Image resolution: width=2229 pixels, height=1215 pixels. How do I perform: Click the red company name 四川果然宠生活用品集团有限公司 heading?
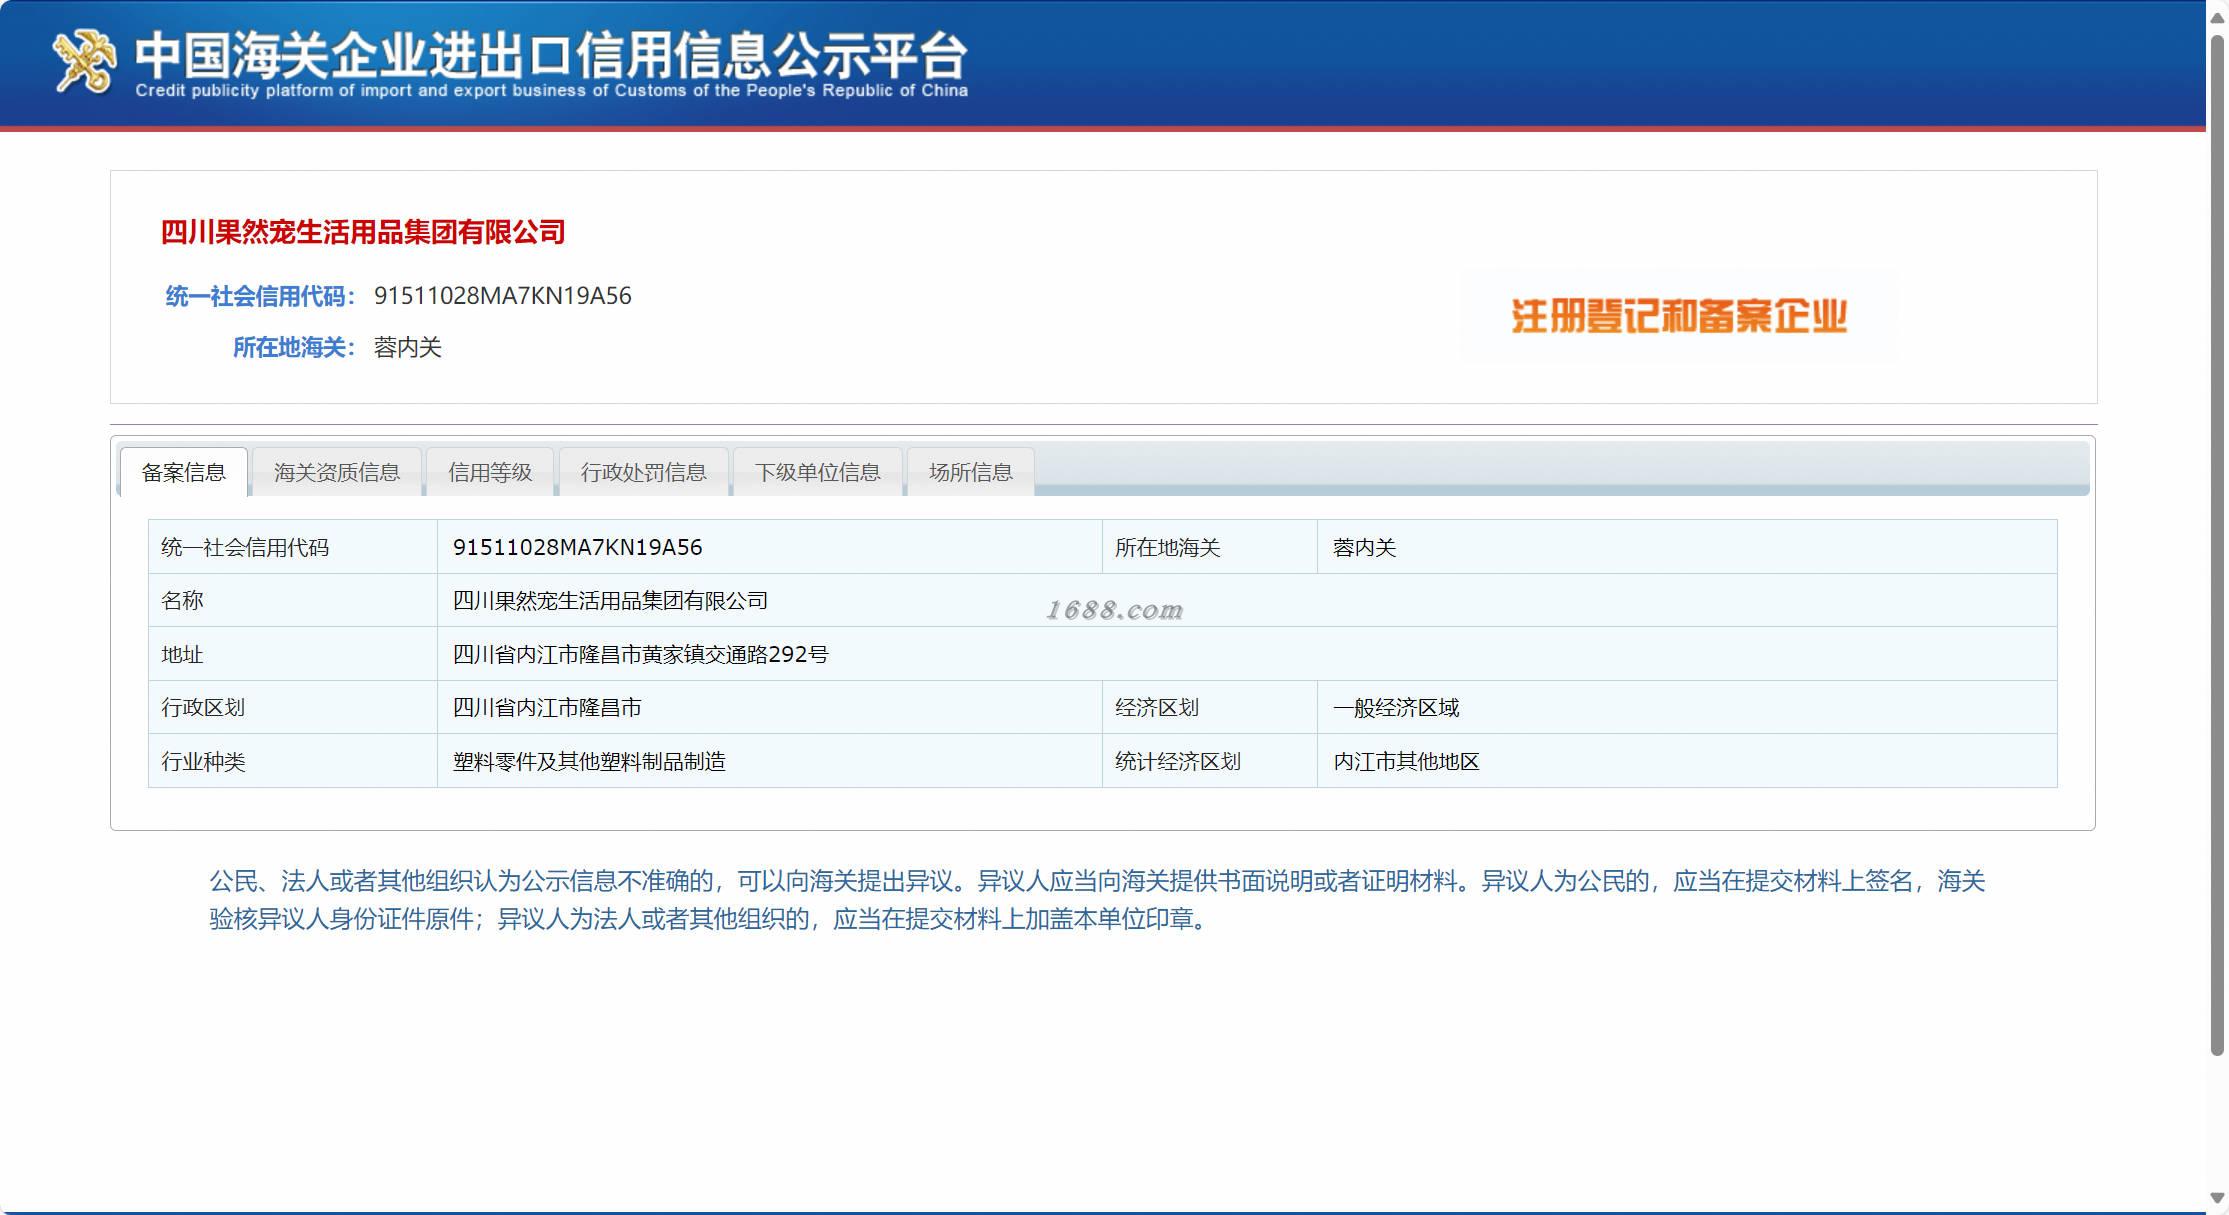pyautogui.click(x=363, y=233)
